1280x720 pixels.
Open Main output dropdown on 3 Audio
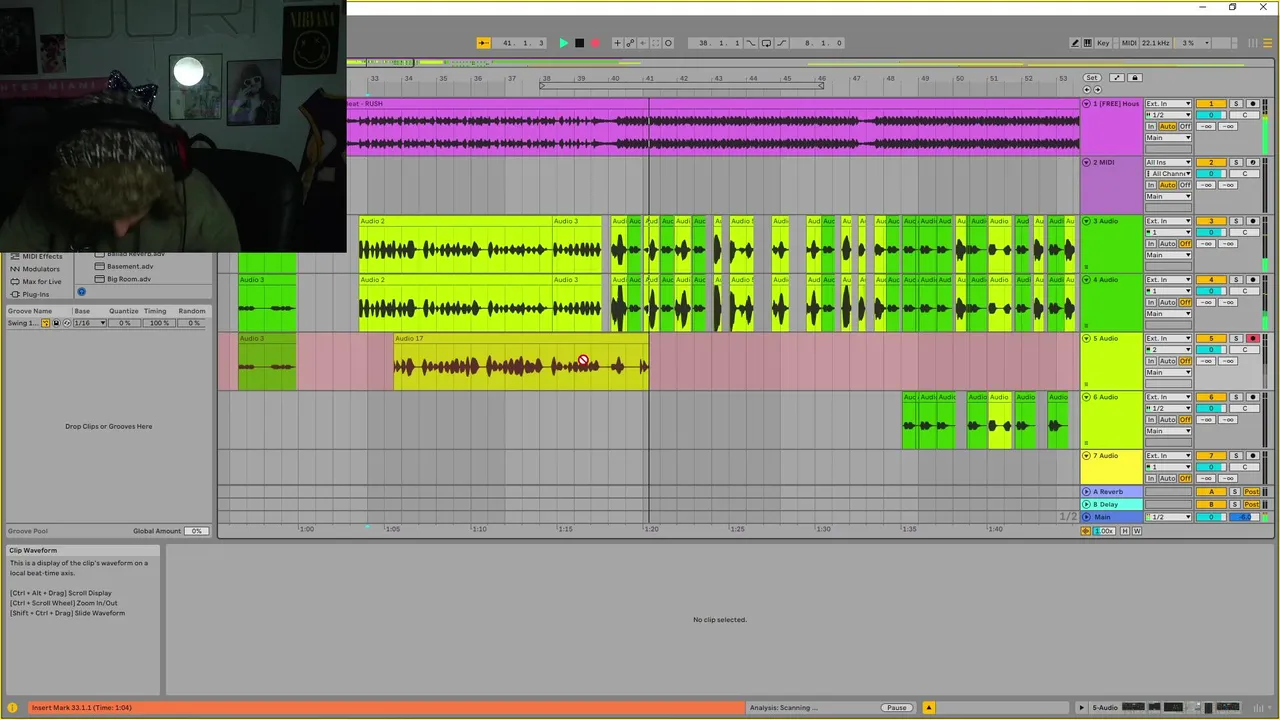coord(1168,255)
